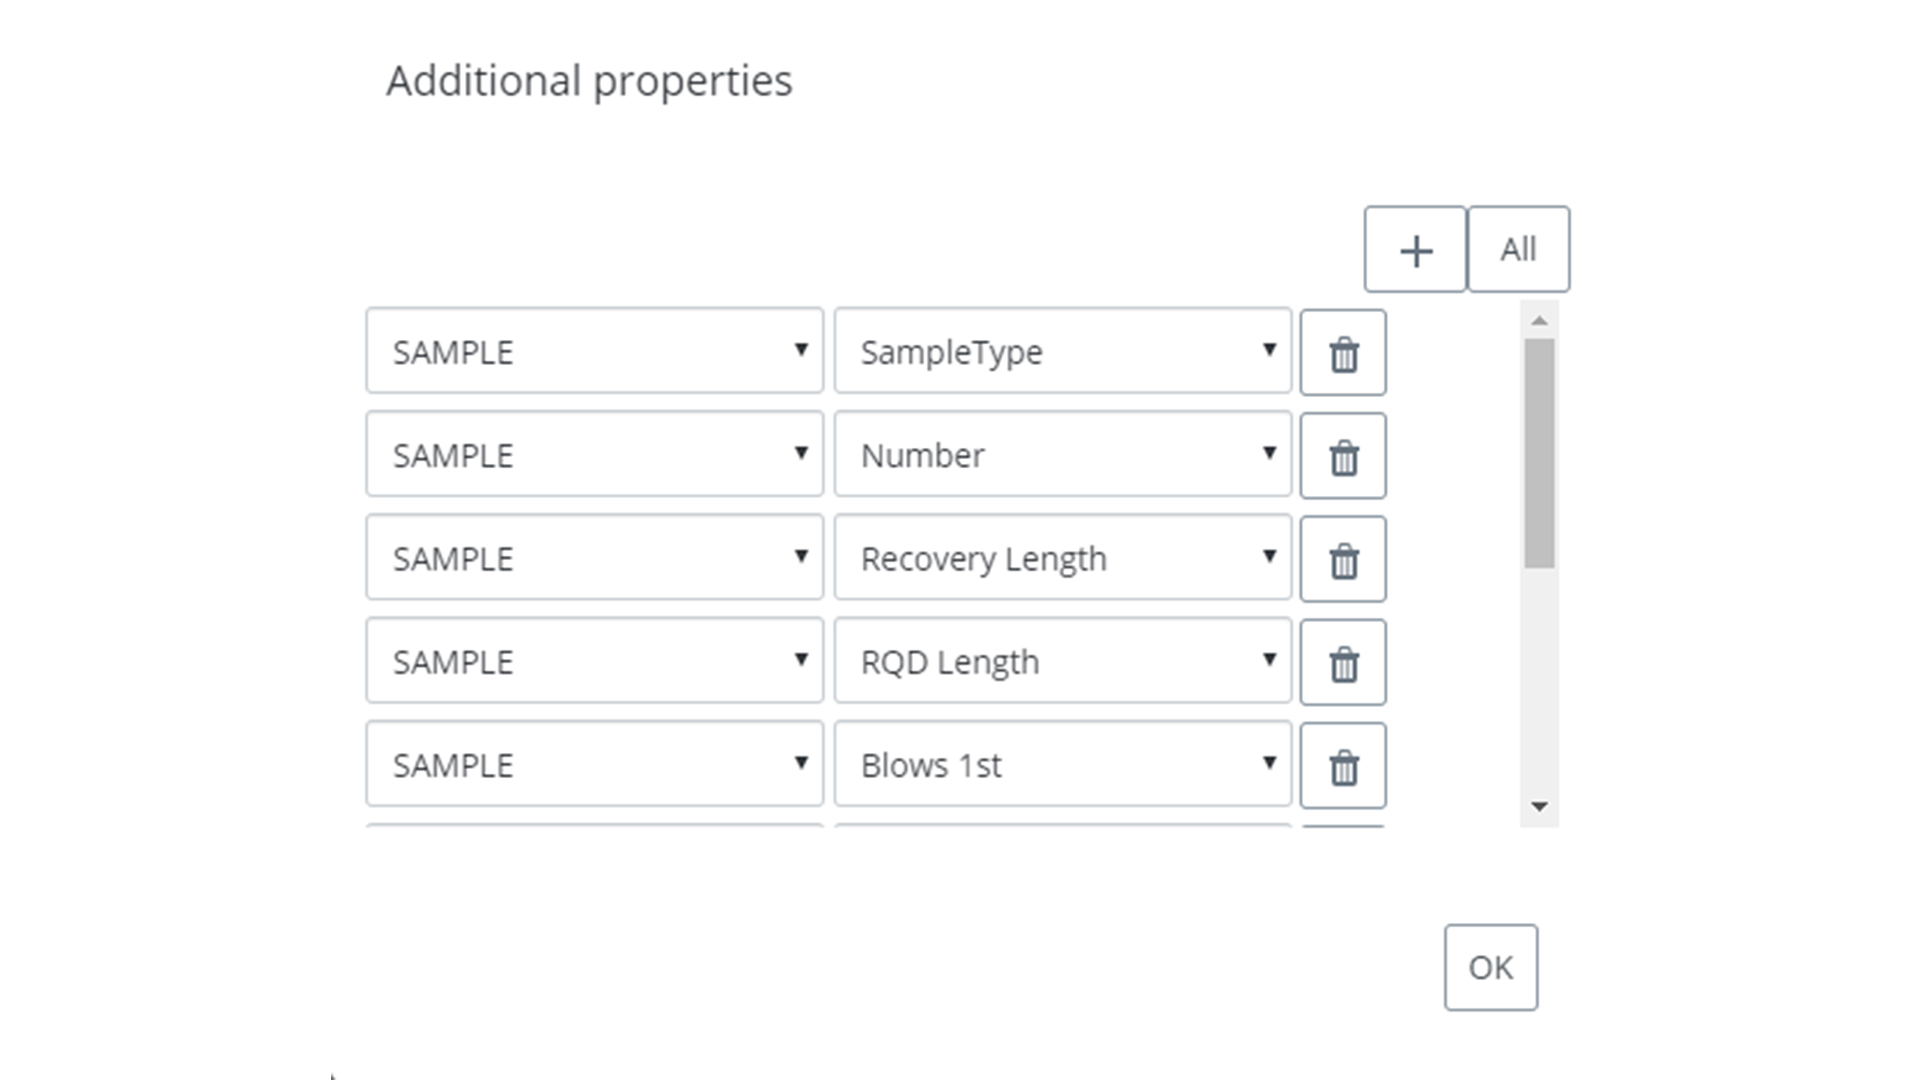The width and height of the screenshot is (1920, 1080).
Task: Open the Blows 1st dropdown
Action: coord(1063,765)
